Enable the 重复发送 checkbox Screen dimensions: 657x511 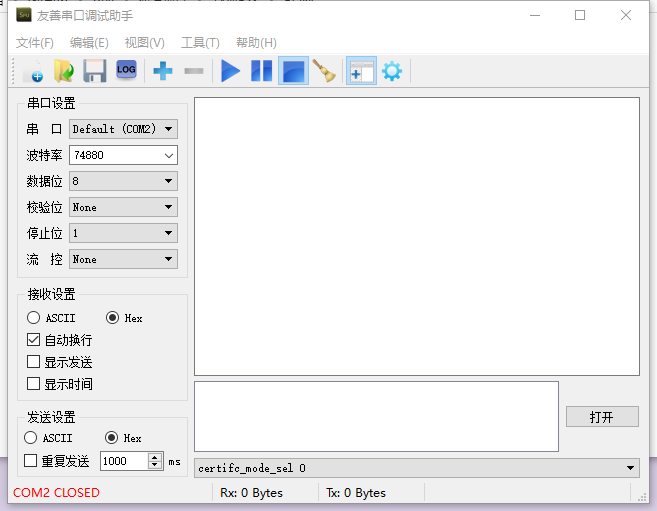pos(31,461)
